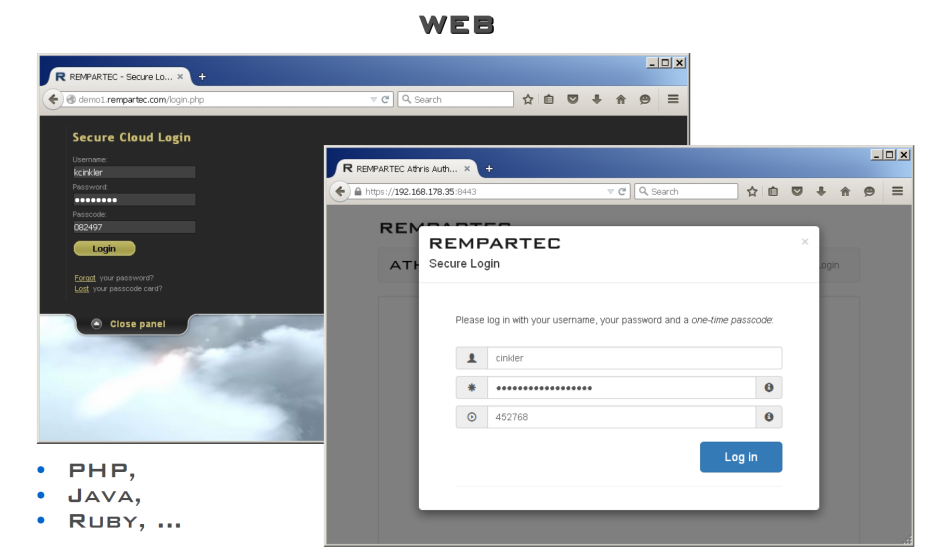Viewport: 940px width, 551px height.
Task: Open the bookmarks list icon in the login.php window
Action: (549, 100)
